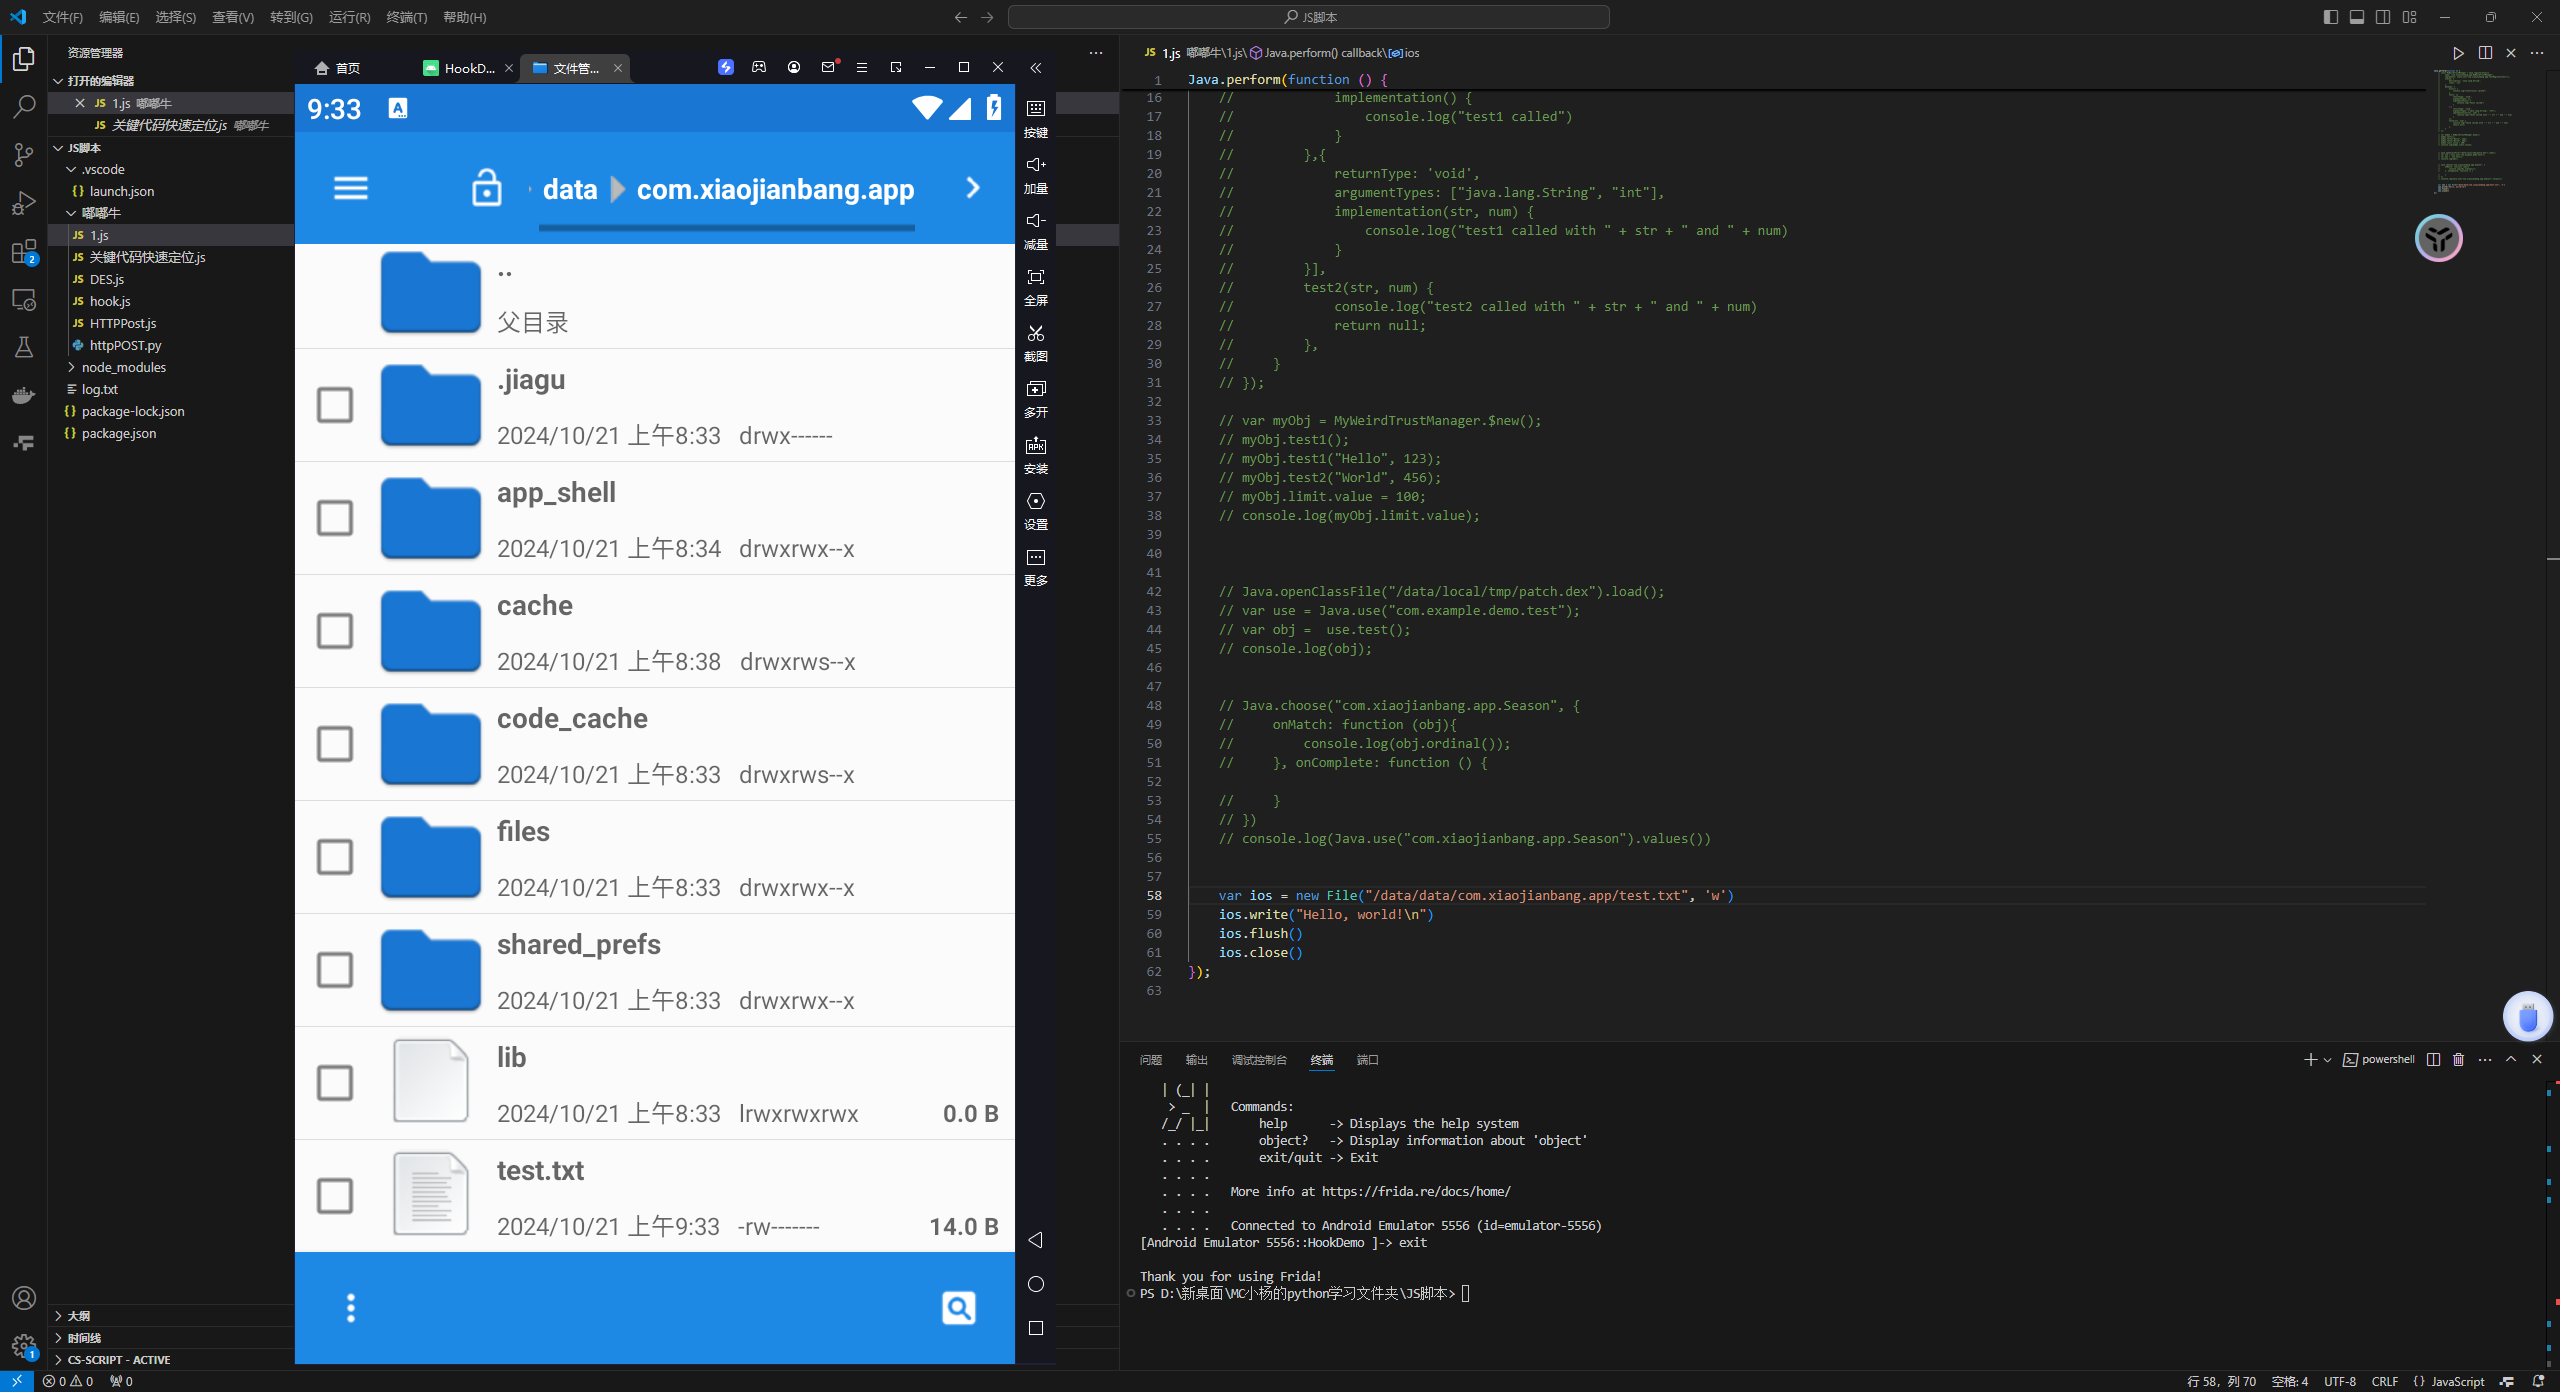Open the 终端(T) menu in menu bar

point(406,17)
